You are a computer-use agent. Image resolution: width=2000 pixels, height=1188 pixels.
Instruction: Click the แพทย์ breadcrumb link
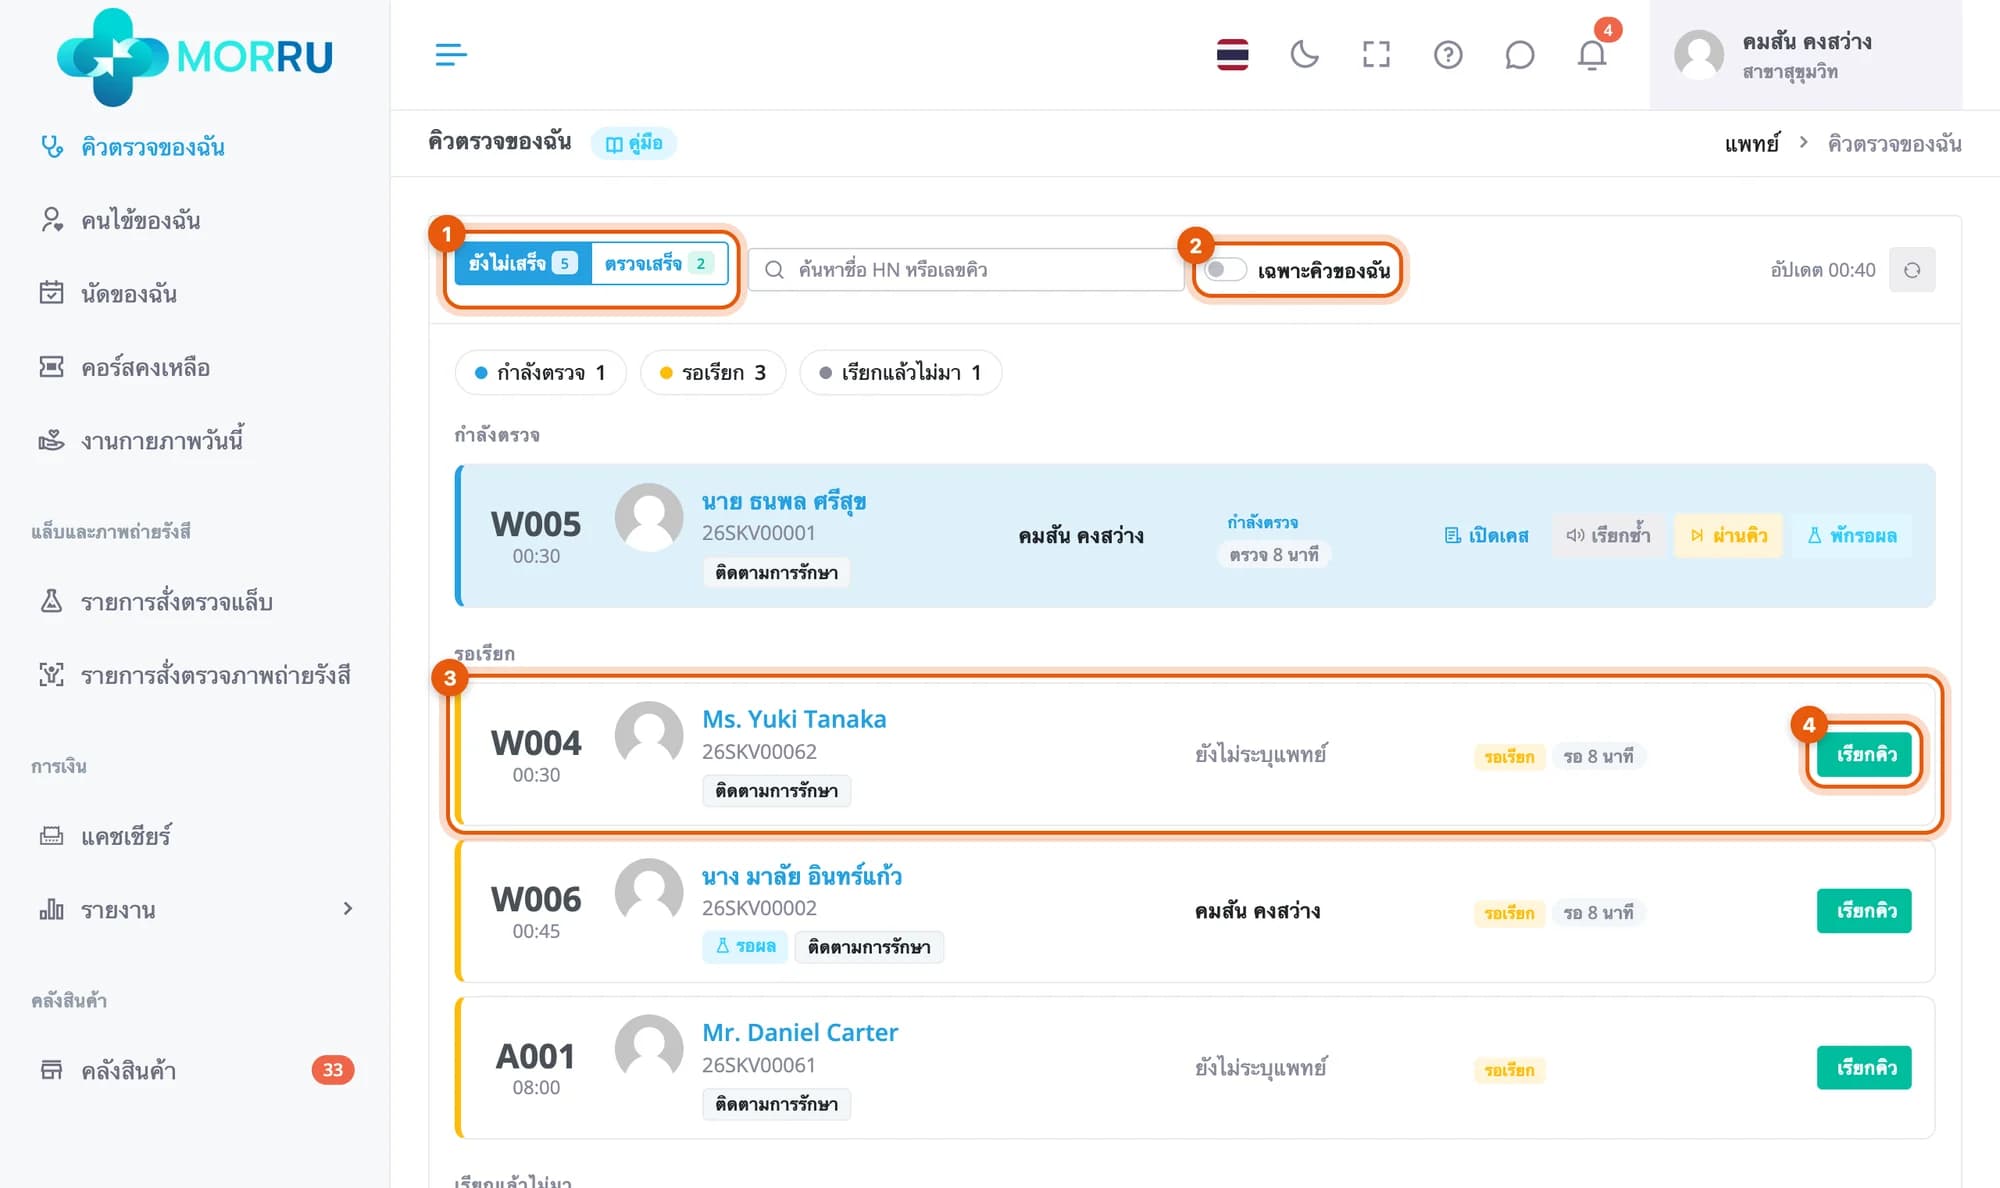pyautogui.click(x=1752, y=144)
